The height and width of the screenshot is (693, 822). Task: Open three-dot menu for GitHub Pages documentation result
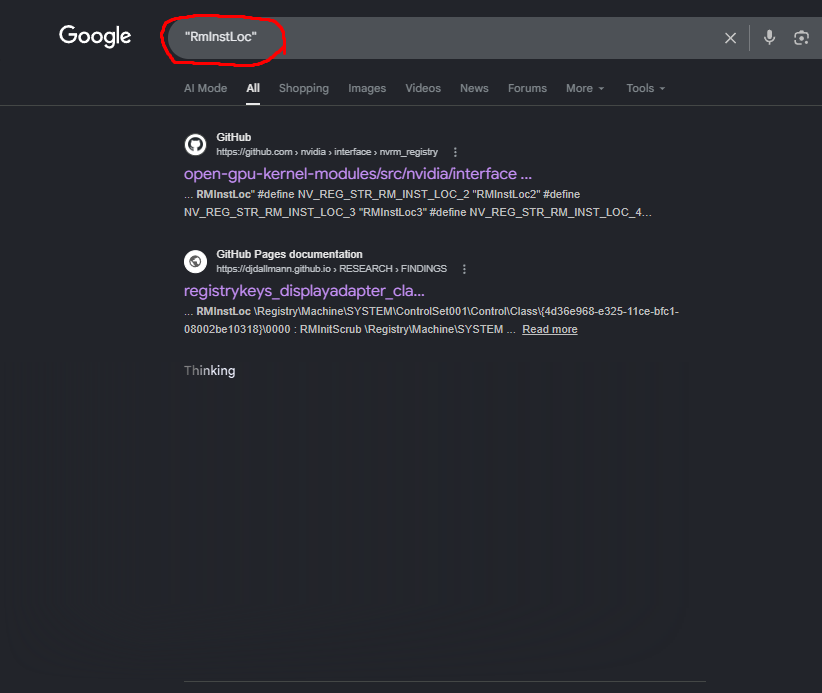[464, 269]
